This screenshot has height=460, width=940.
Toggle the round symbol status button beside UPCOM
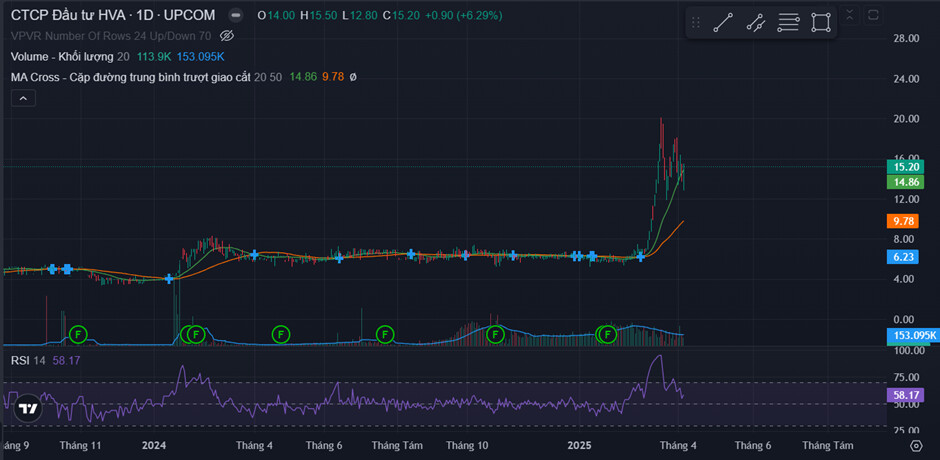(234, 16)
